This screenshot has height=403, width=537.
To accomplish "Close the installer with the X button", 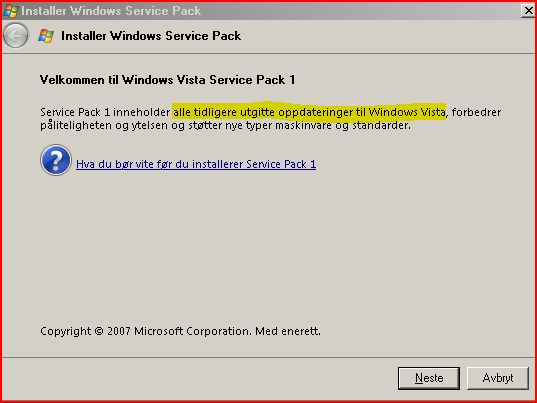I will (528, 11).
